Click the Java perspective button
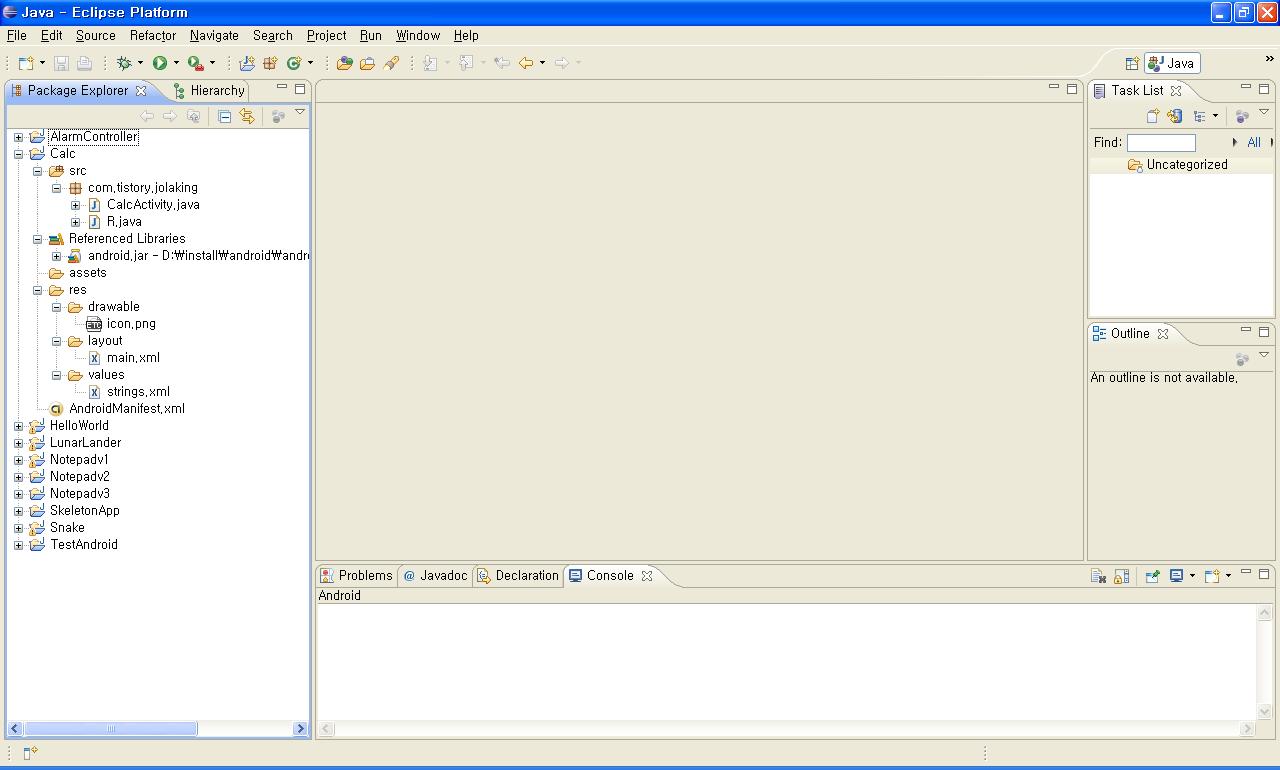 (1172, 63)
